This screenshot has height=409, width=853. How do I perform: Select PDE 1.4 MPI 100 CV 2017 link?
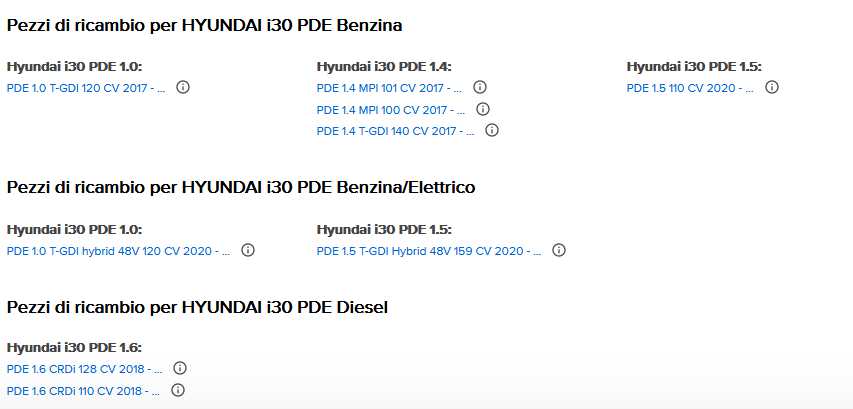click(x=390, y=110)
